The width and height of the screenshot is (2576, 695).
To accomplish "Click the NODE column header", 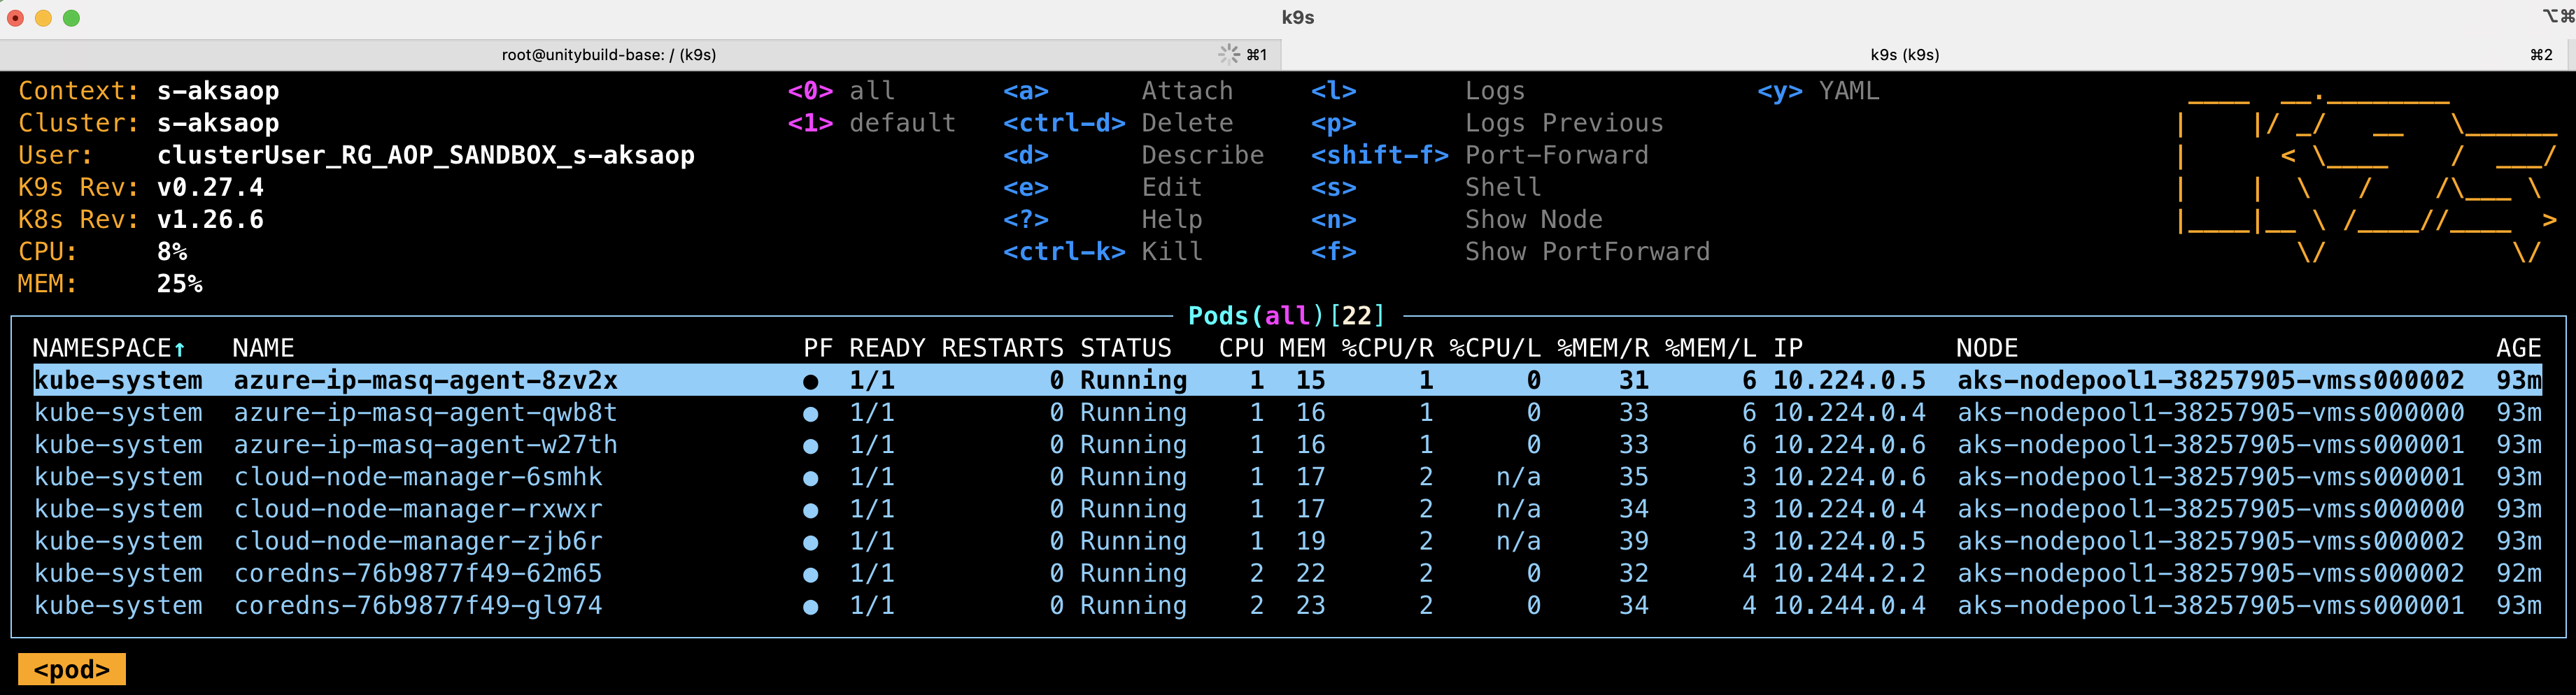I will coord(1987,348).
